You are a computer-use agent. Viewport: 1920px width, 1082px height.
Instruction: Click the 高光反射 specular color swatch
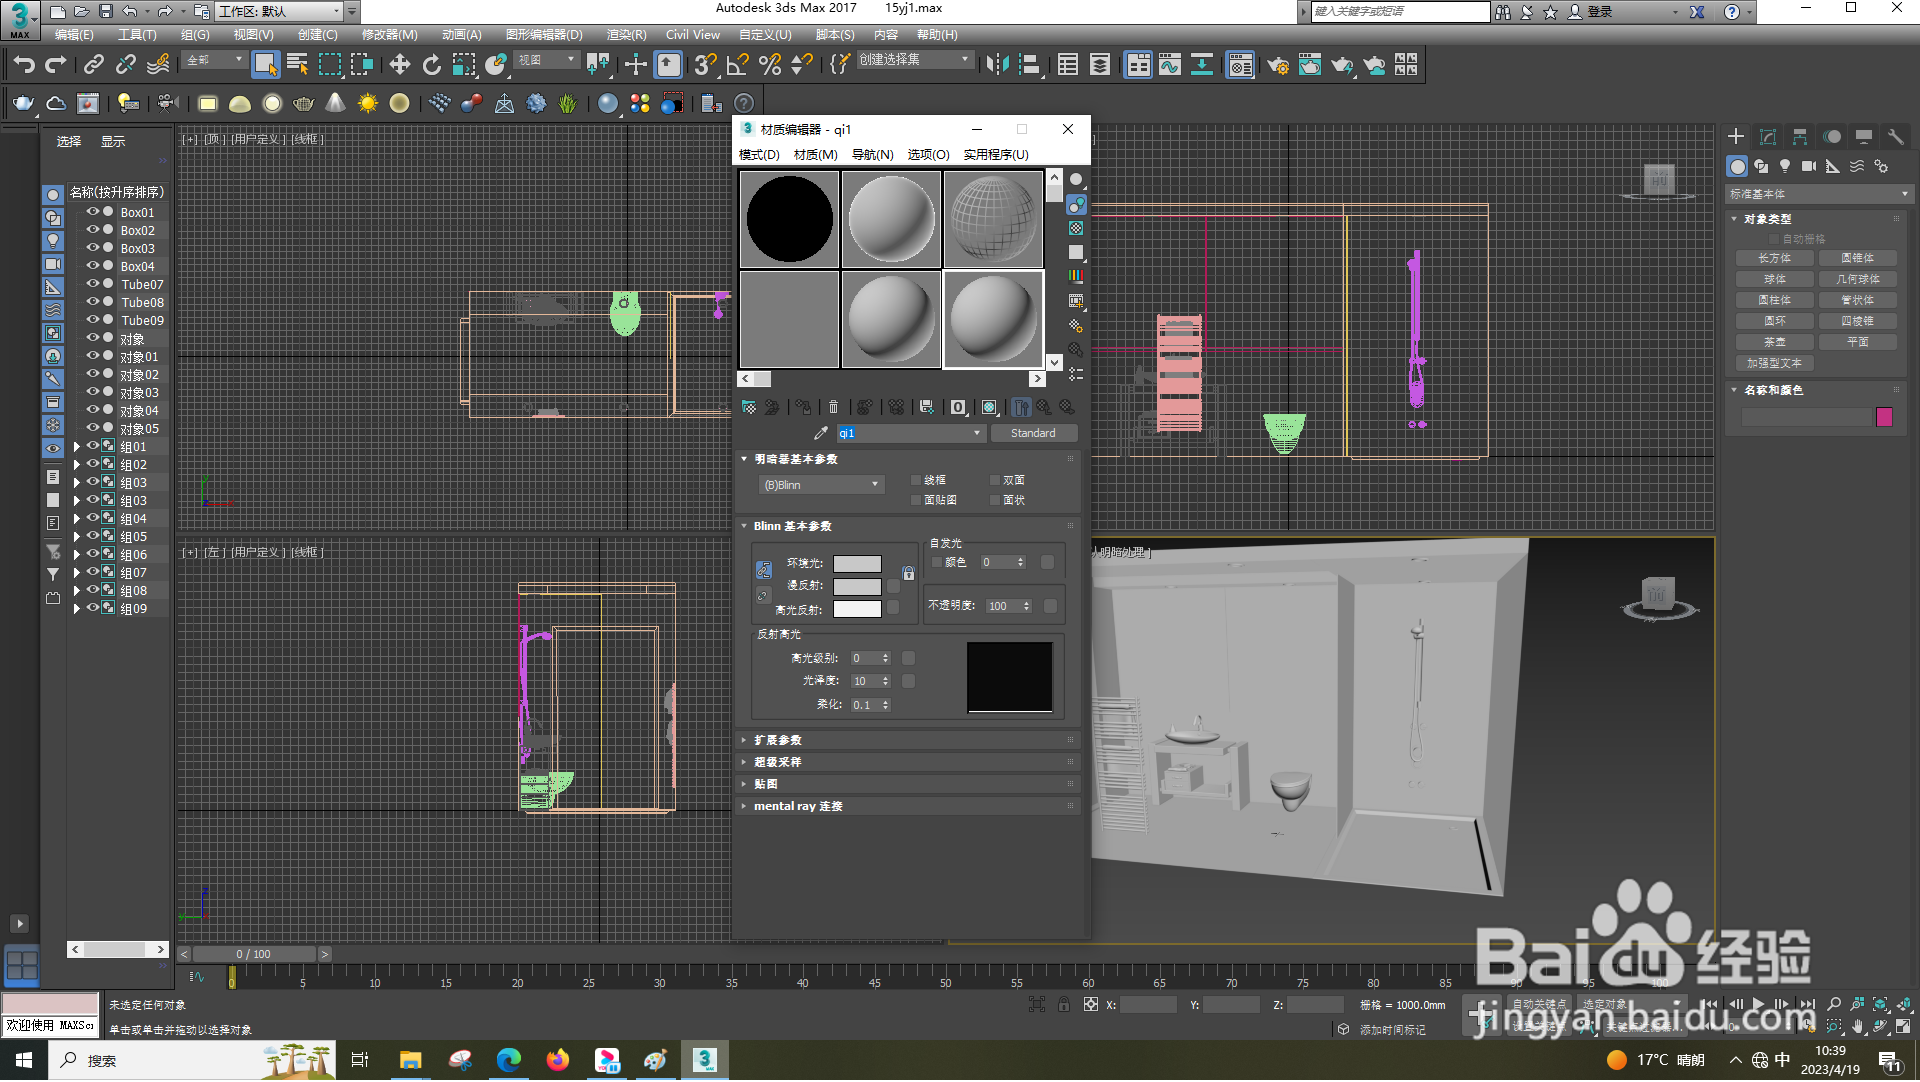(857, 609)
